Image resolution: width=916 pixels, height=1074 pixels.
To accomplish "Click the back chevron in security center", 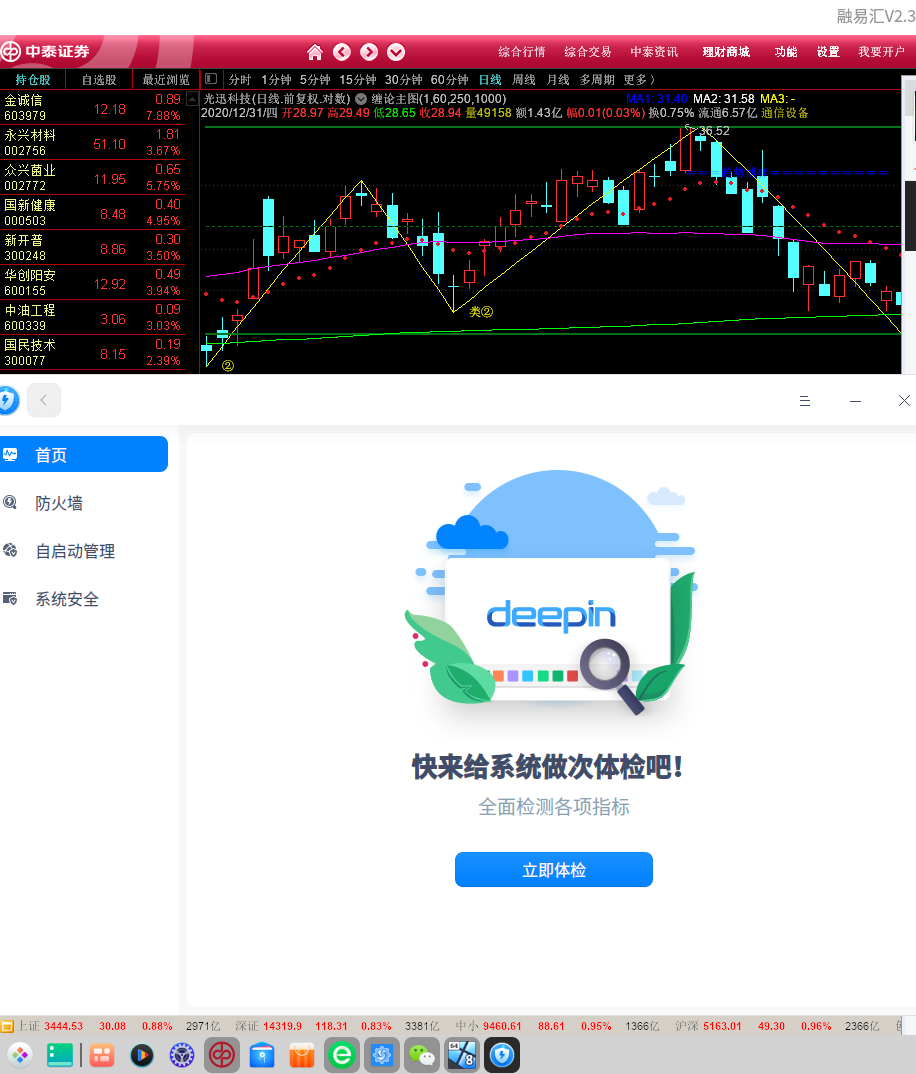I will (x=44, y=400).
